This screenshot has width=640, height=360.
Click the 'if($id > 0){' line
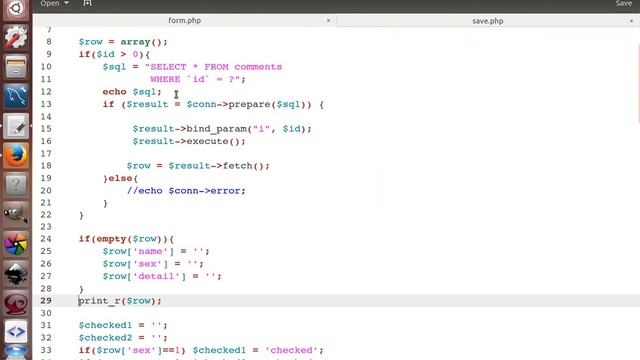tap(114, 54)
